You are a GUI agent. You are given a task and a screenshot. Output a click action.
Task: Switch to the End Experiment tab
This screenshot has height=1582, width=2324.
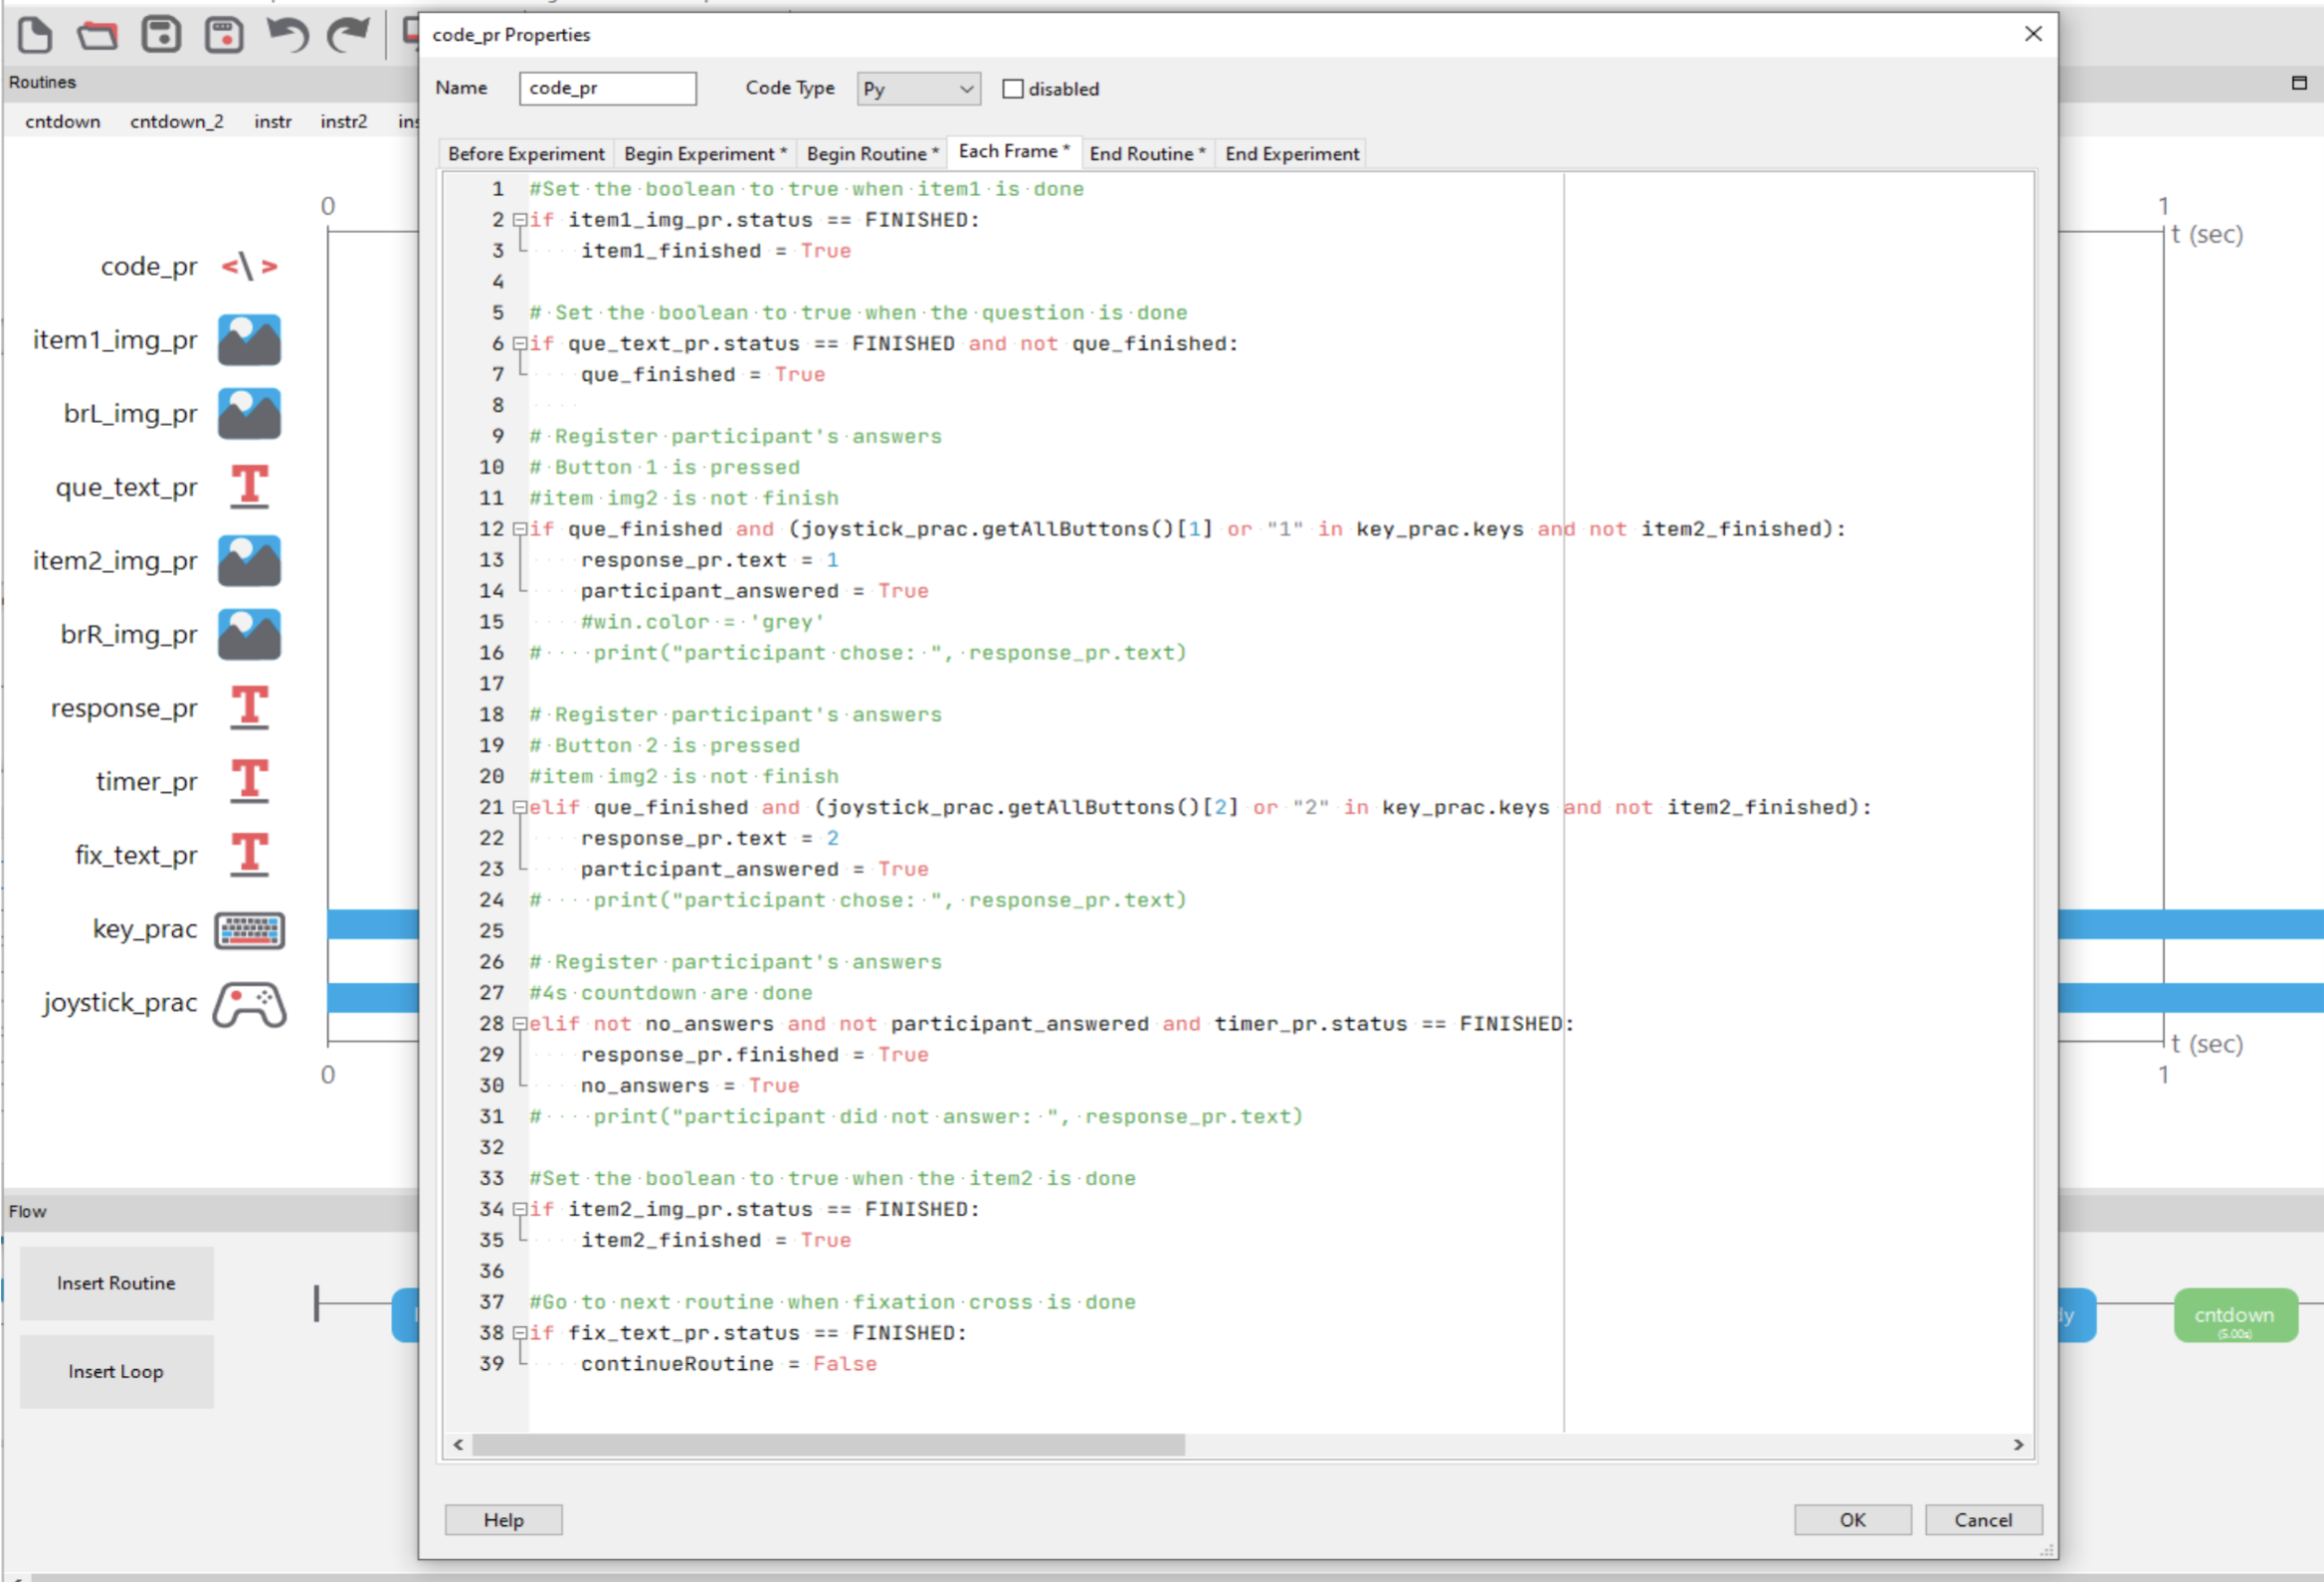tap(1292, 154)
